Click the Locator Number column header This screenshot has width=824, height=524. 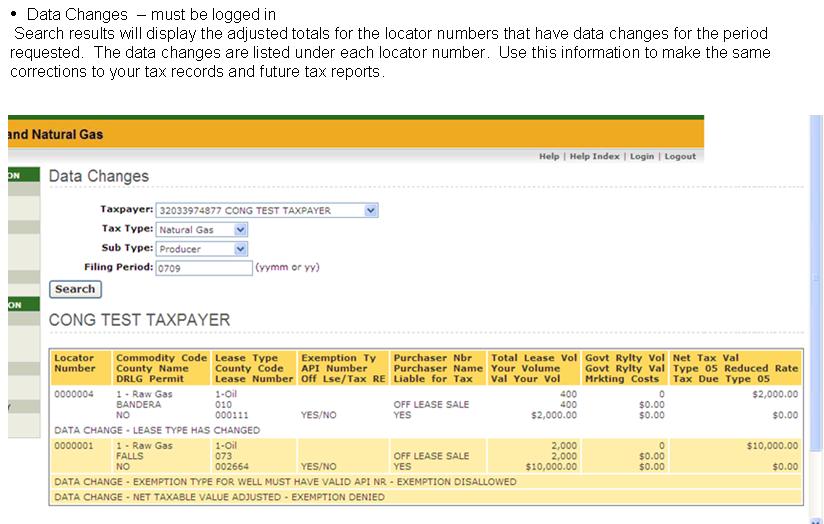[75, 362]
